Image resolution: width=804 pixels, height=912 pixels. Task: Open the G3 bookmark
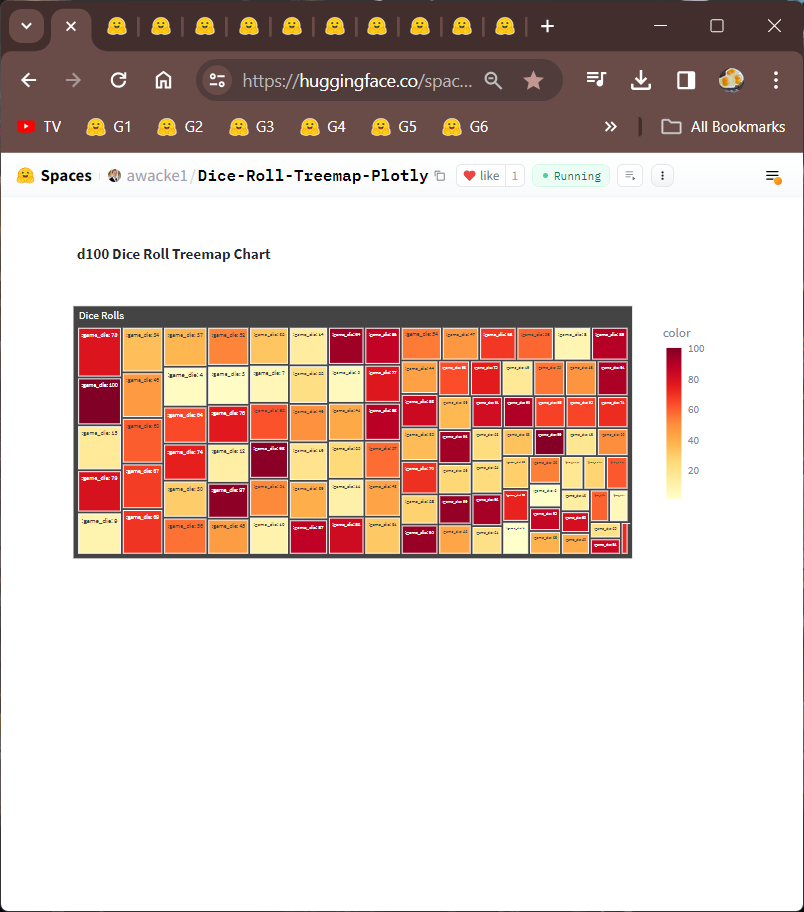(x=252, y=127)
